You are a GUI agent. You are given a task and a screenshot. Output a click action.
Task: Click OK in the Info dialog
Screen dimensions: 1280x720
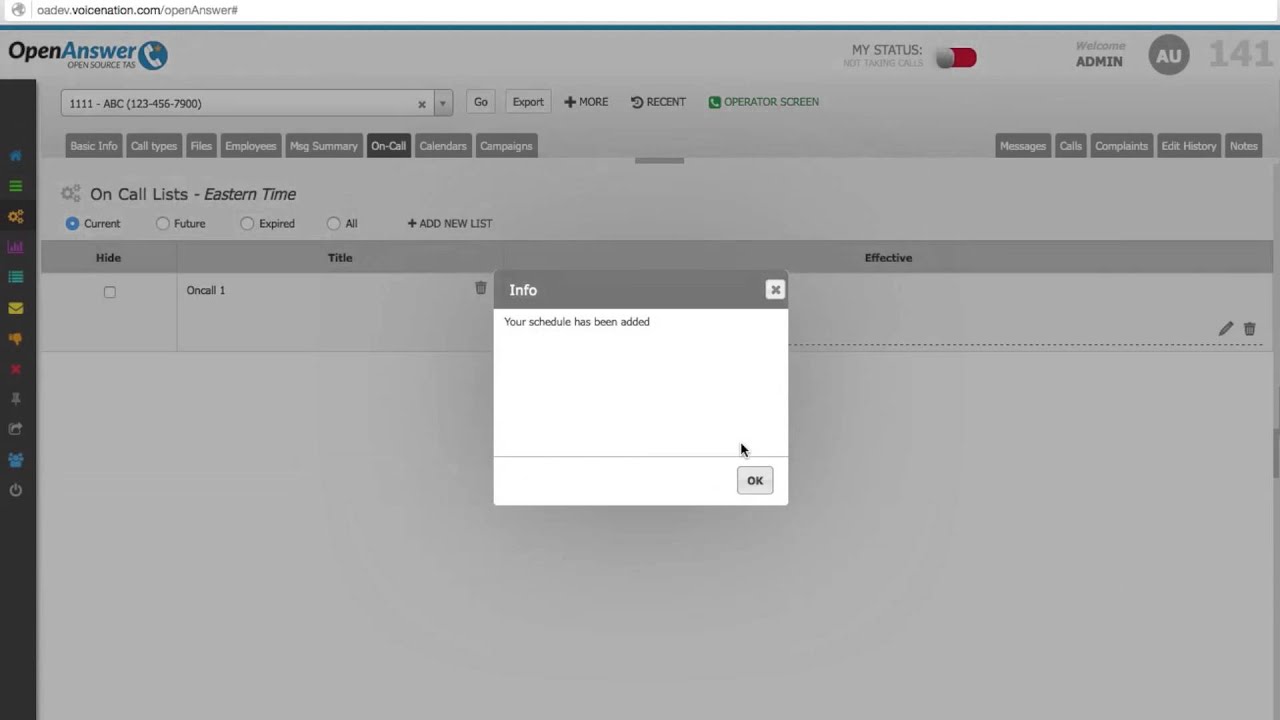click(755, 481)
